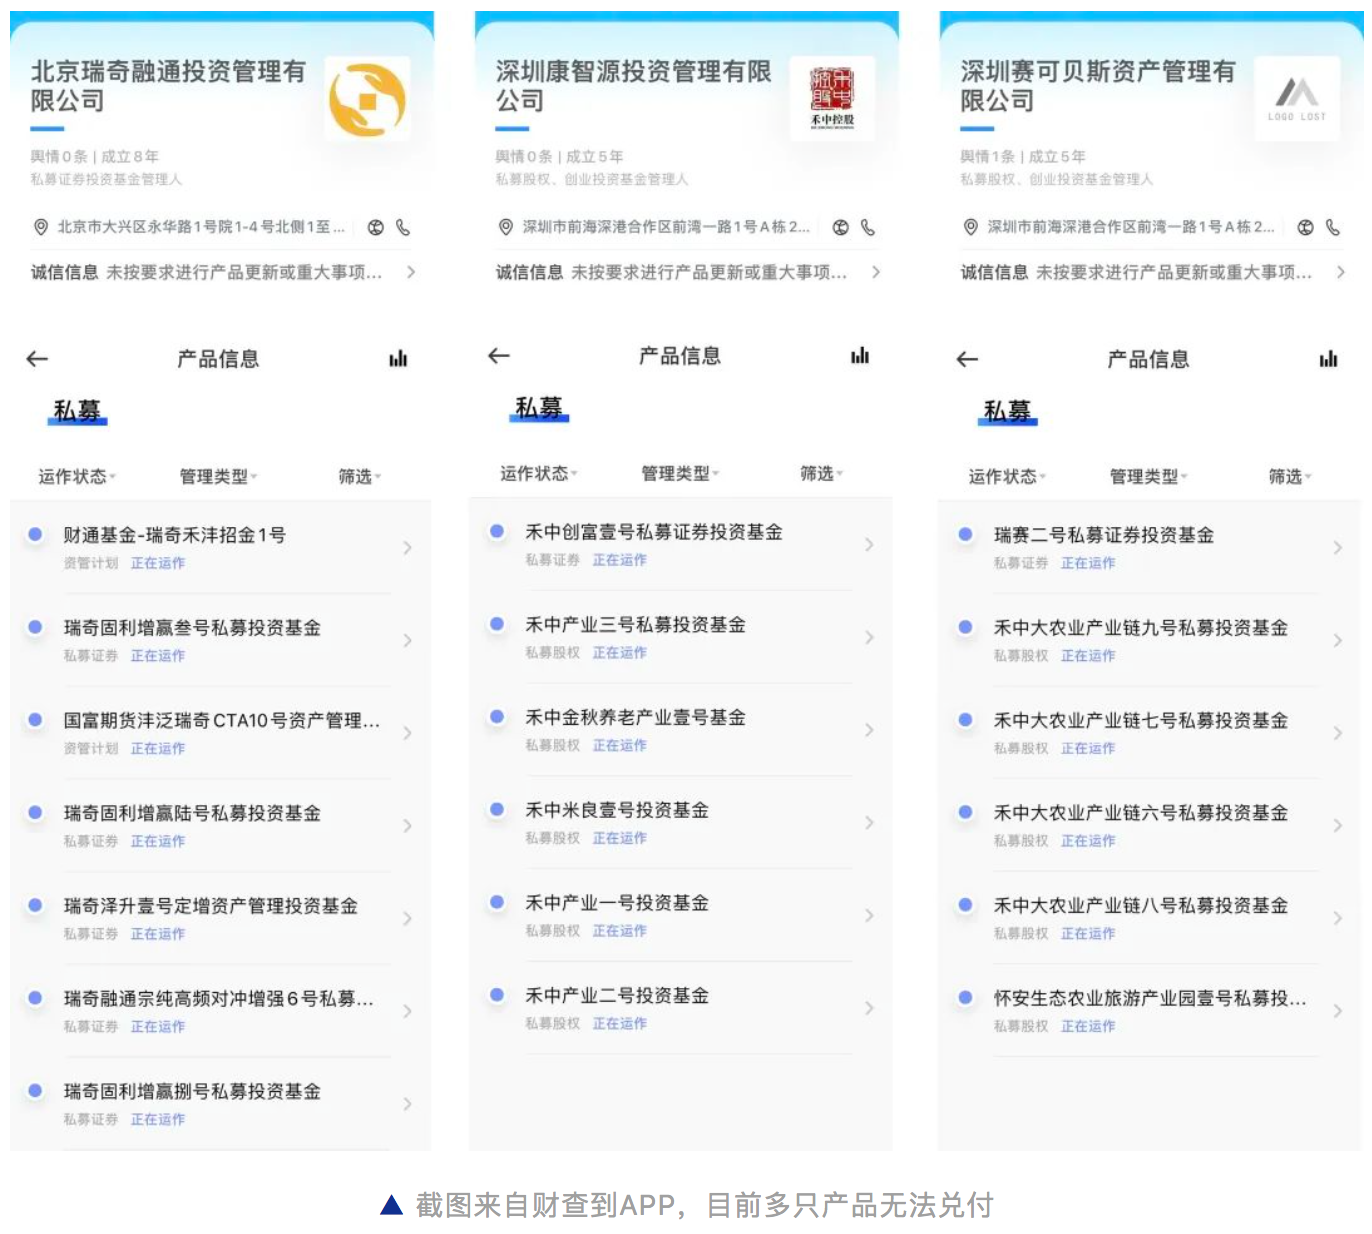Tap location pin on 深圳赛可贝斯 card

(971, 227)
